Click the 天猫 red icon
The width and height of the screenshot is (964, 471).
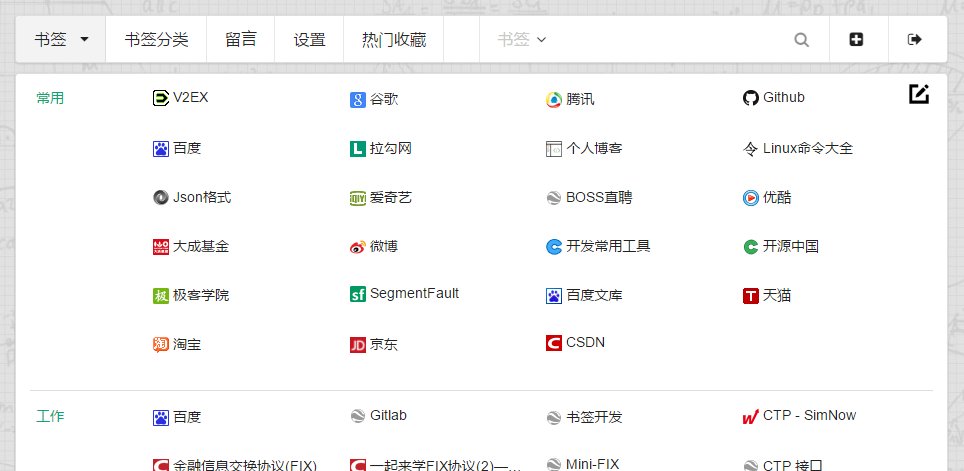(x=751, y=296)
